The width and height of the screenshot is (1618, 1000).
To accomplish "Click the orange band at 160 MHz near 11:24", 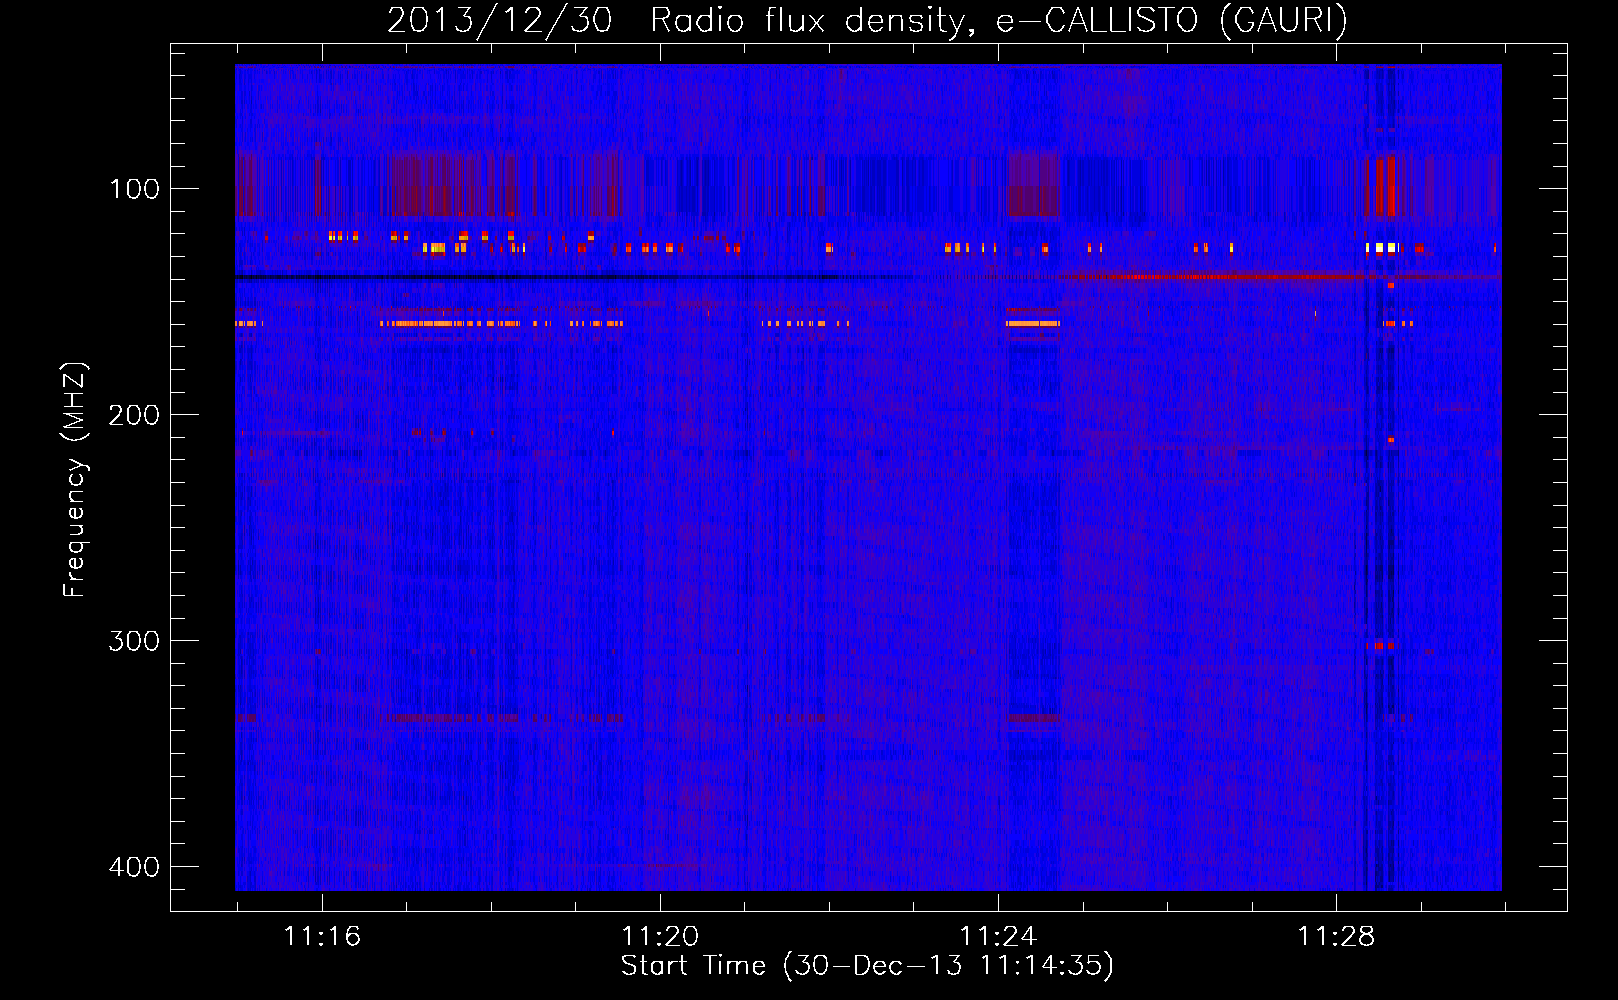I will pyautogui.click(x=1032, y=323).
